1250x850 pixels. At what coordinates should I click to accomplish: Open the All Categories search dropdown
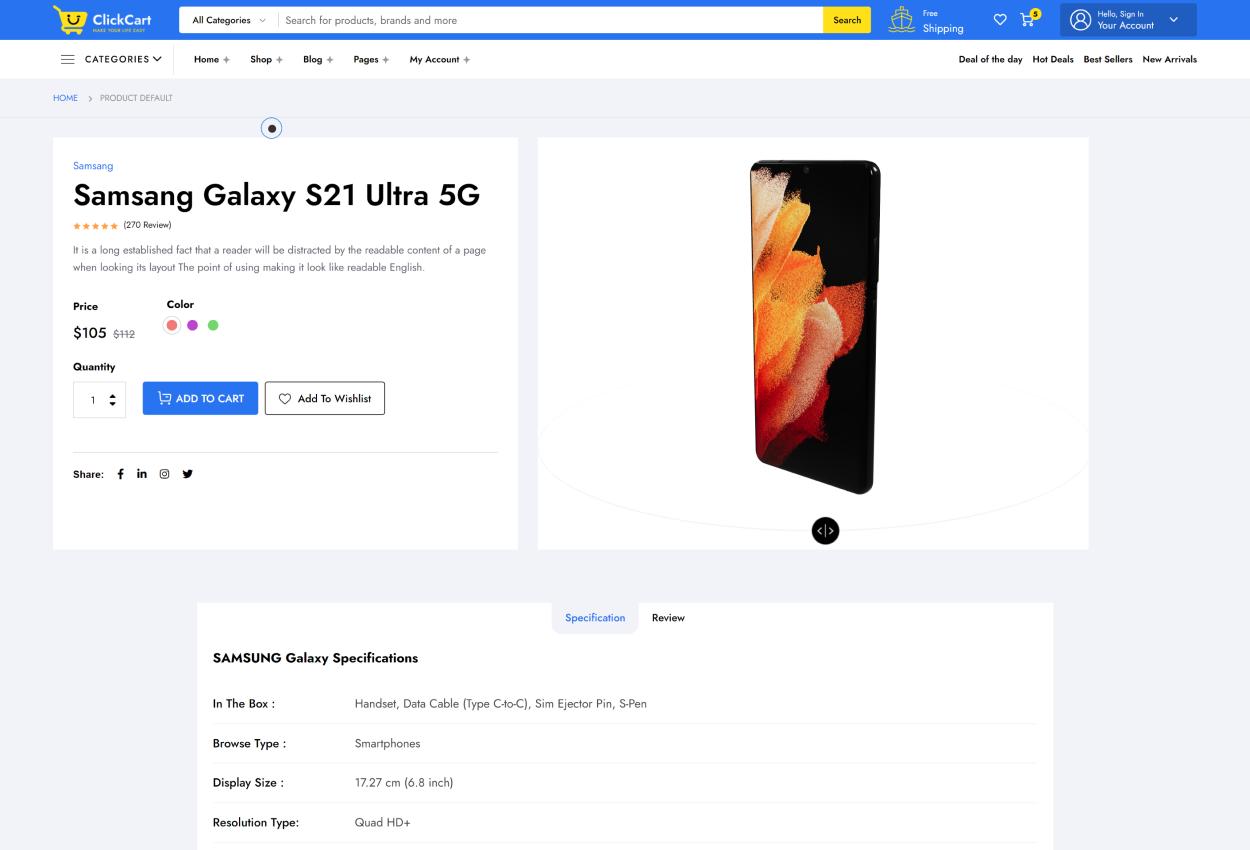(x=229, y=20)
